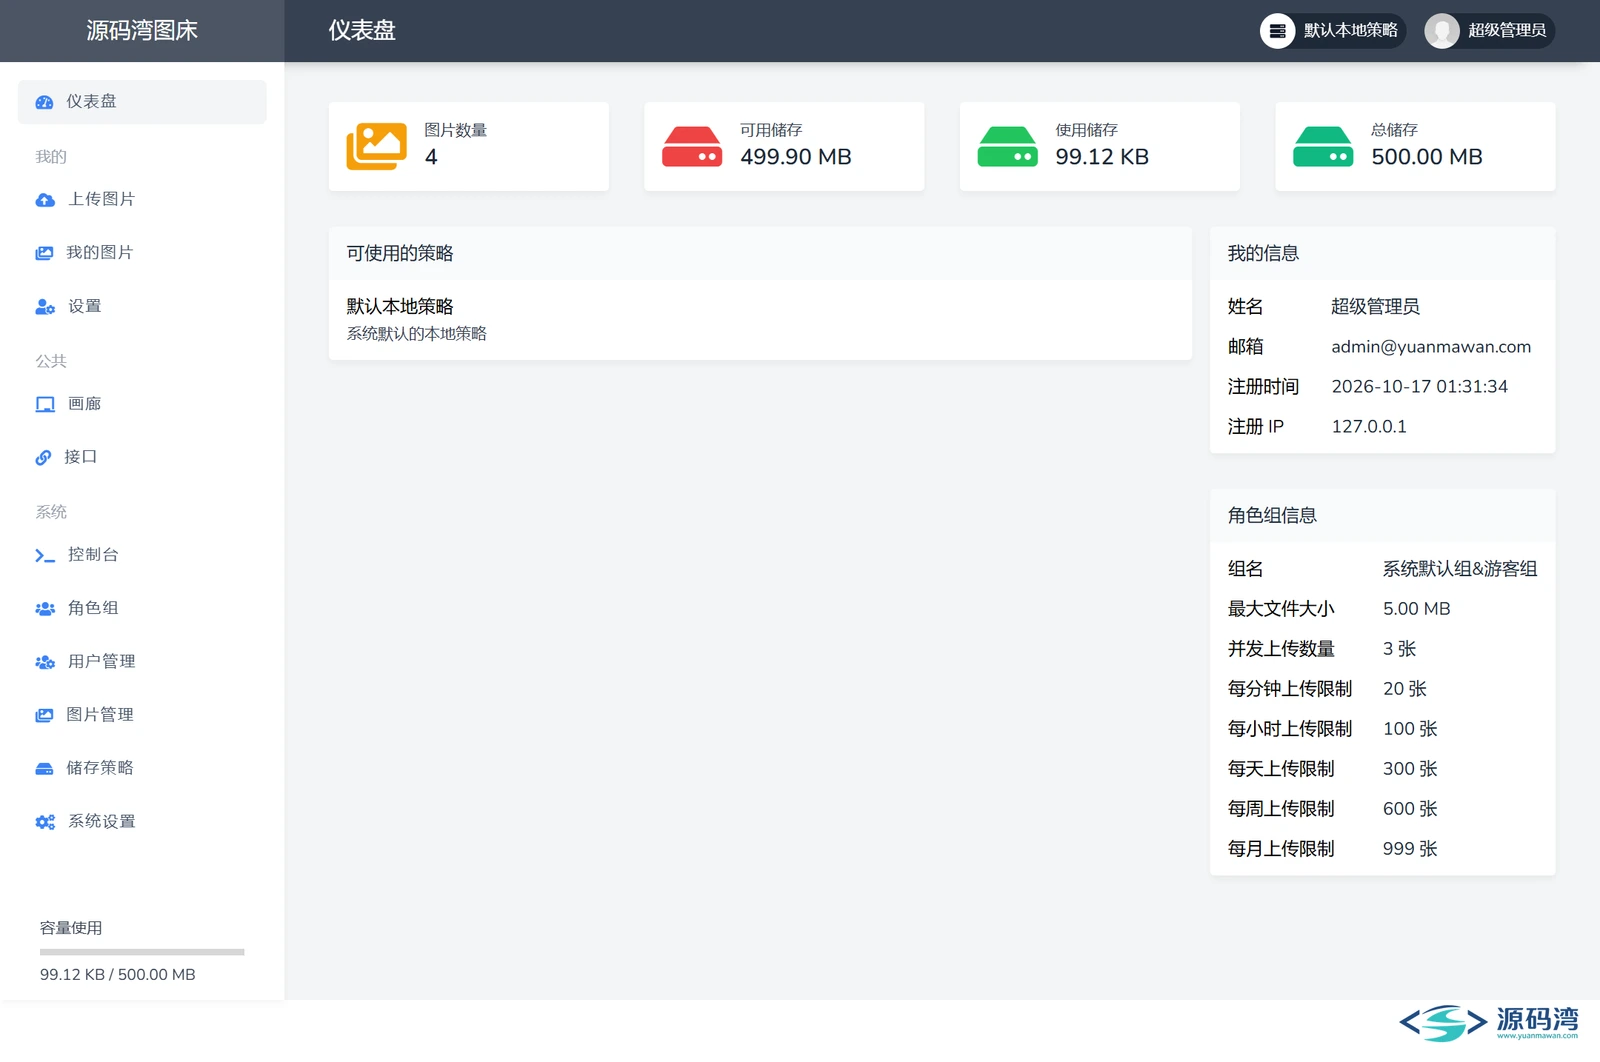Click the link chain icon beside 接口
Image resolution: width=1600 pixels, height=1062 pixels.
43,458
